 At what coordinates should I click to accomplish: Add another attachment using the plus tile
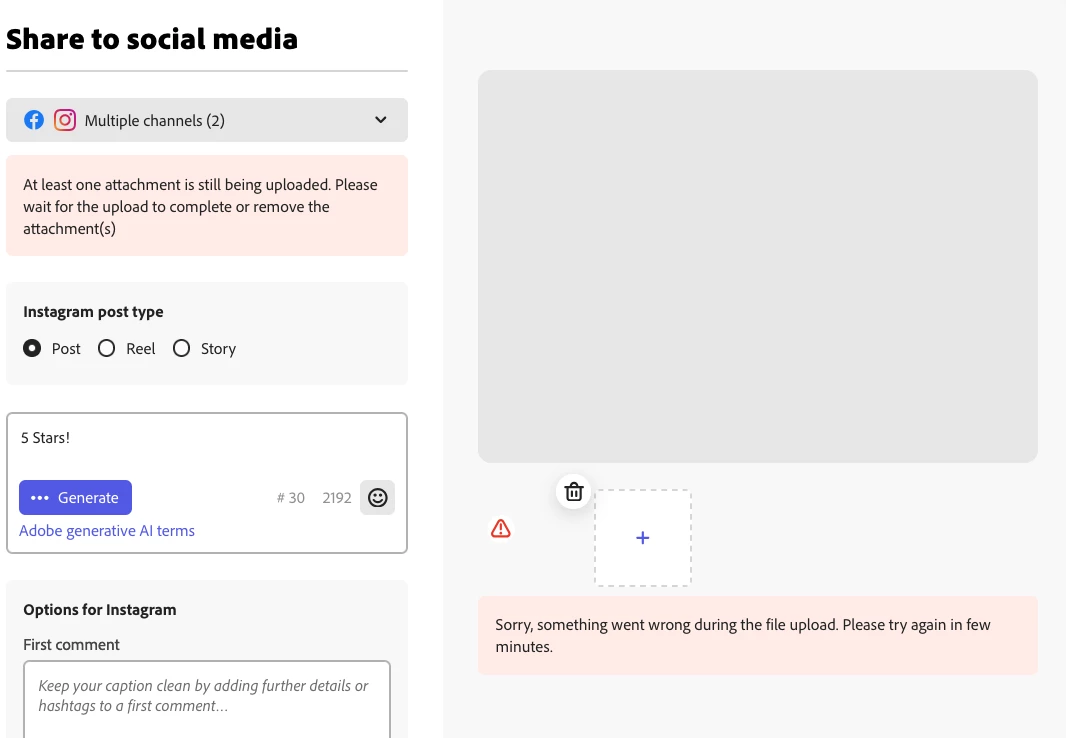point(642,538)
